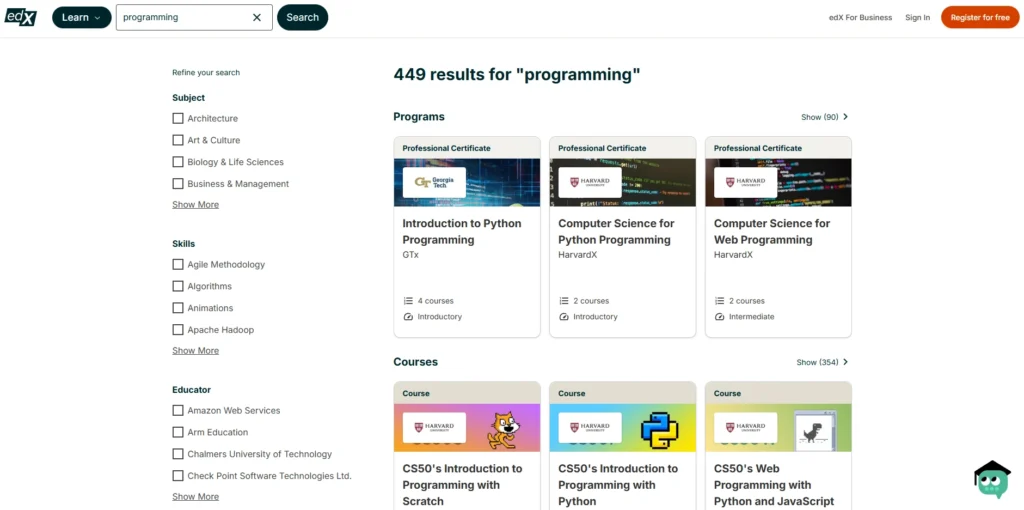Click the 'Skills' filter heading
This screenshot has height=510, width=1024.
(184, 244)
